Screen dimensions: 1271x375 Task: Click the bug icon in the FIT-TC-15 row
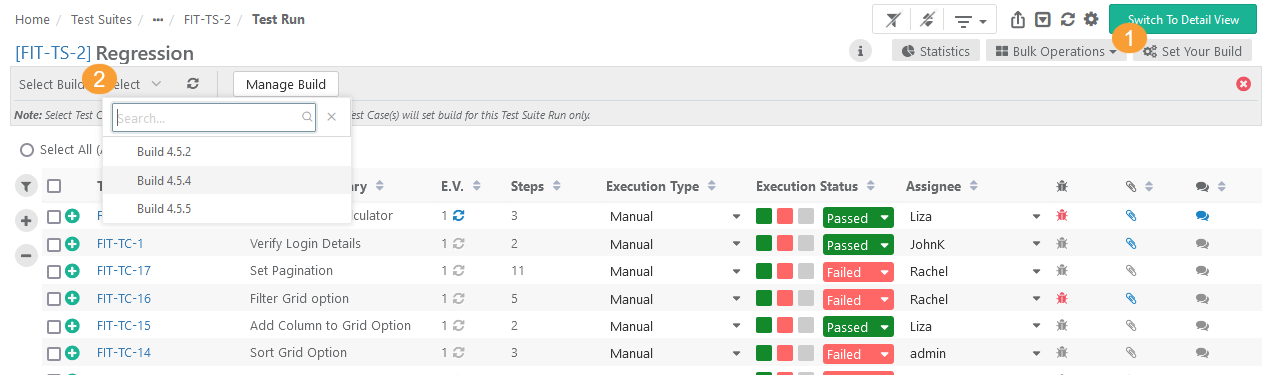click(x=1062, y=325)
